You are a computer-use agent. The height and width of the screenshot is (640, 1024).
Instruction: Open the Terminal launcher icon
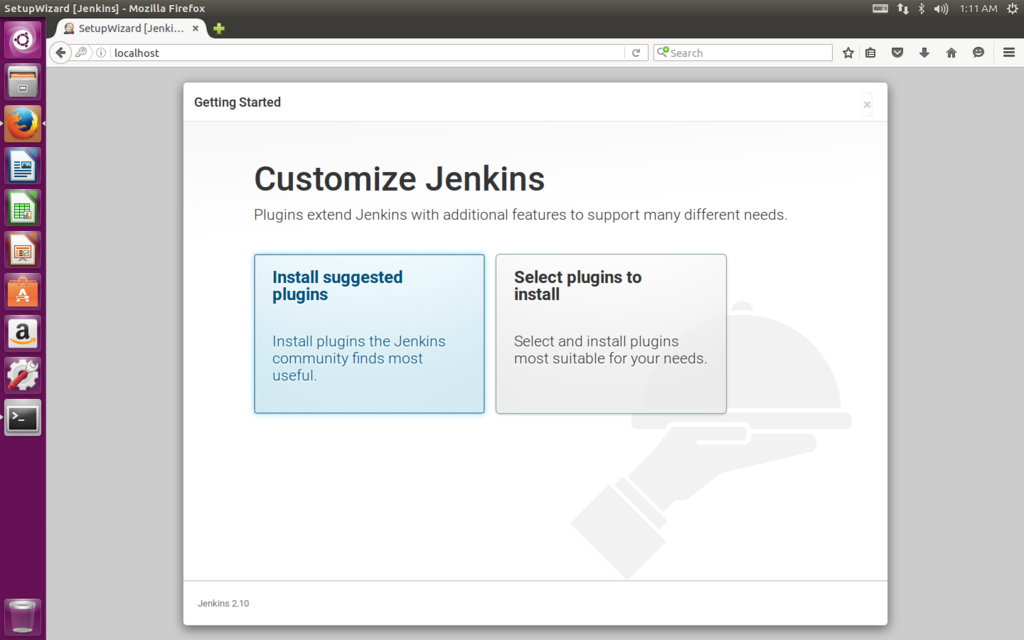22,417
